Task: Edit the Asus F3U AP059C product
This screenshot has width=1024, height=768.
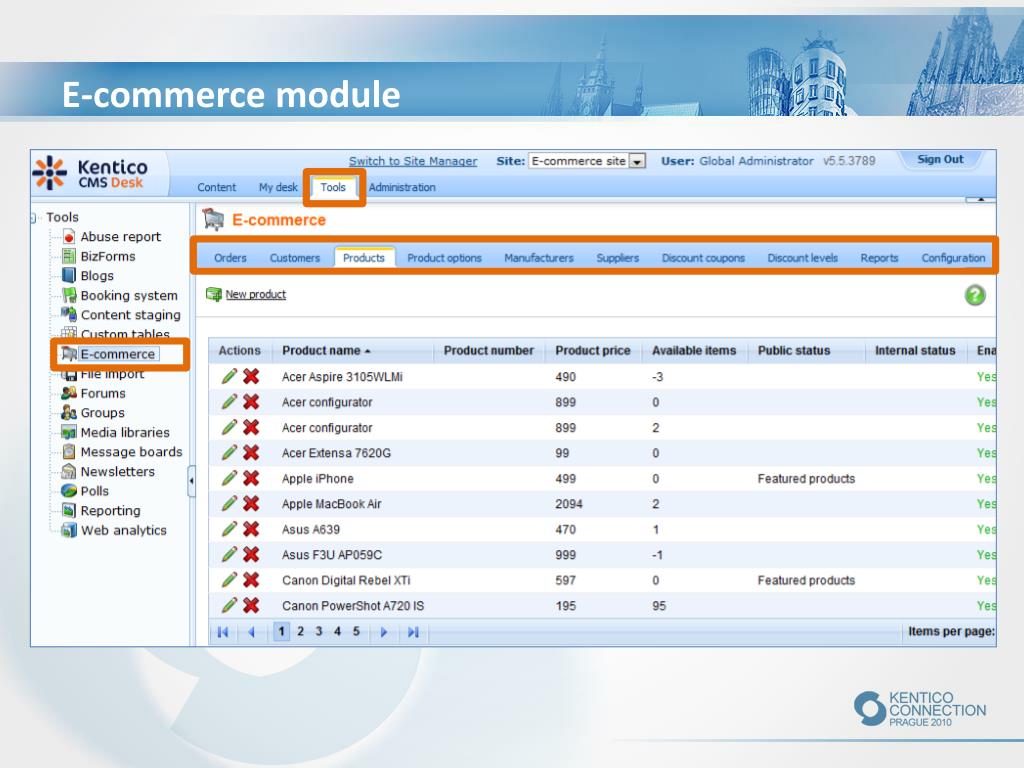Action: click(229, 554)
